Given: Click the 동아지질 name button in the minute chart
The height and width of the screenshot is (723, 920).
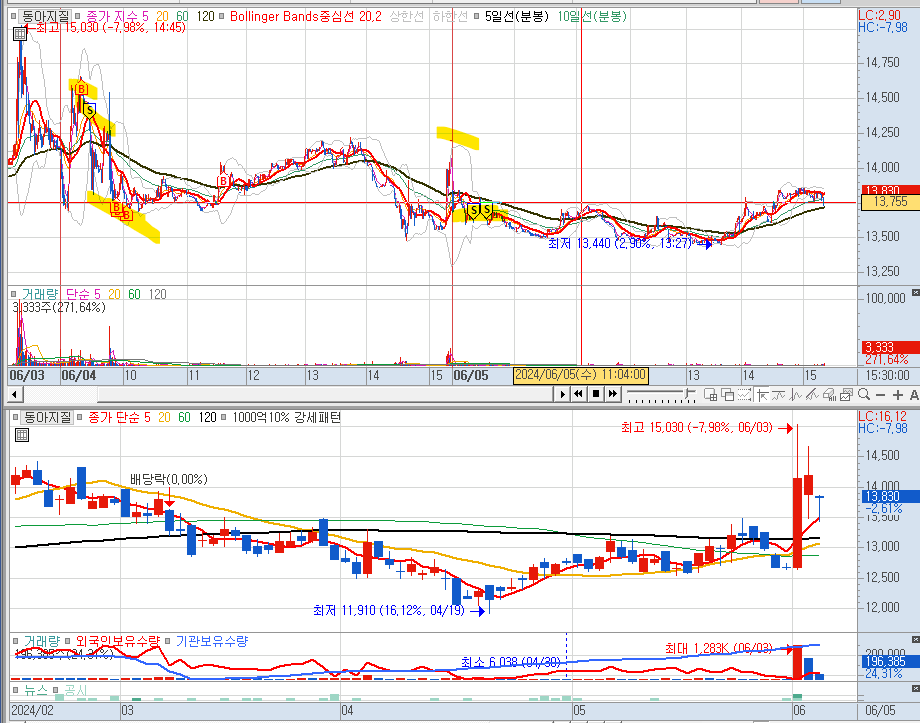Looking at the screenshot, I should point(46,16).
